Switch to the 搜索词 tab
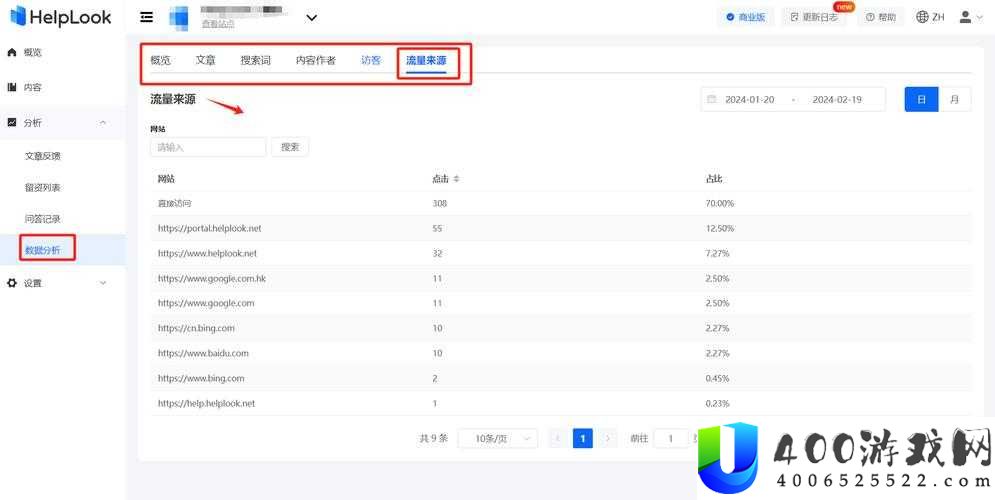 click(x=256, y=61)
